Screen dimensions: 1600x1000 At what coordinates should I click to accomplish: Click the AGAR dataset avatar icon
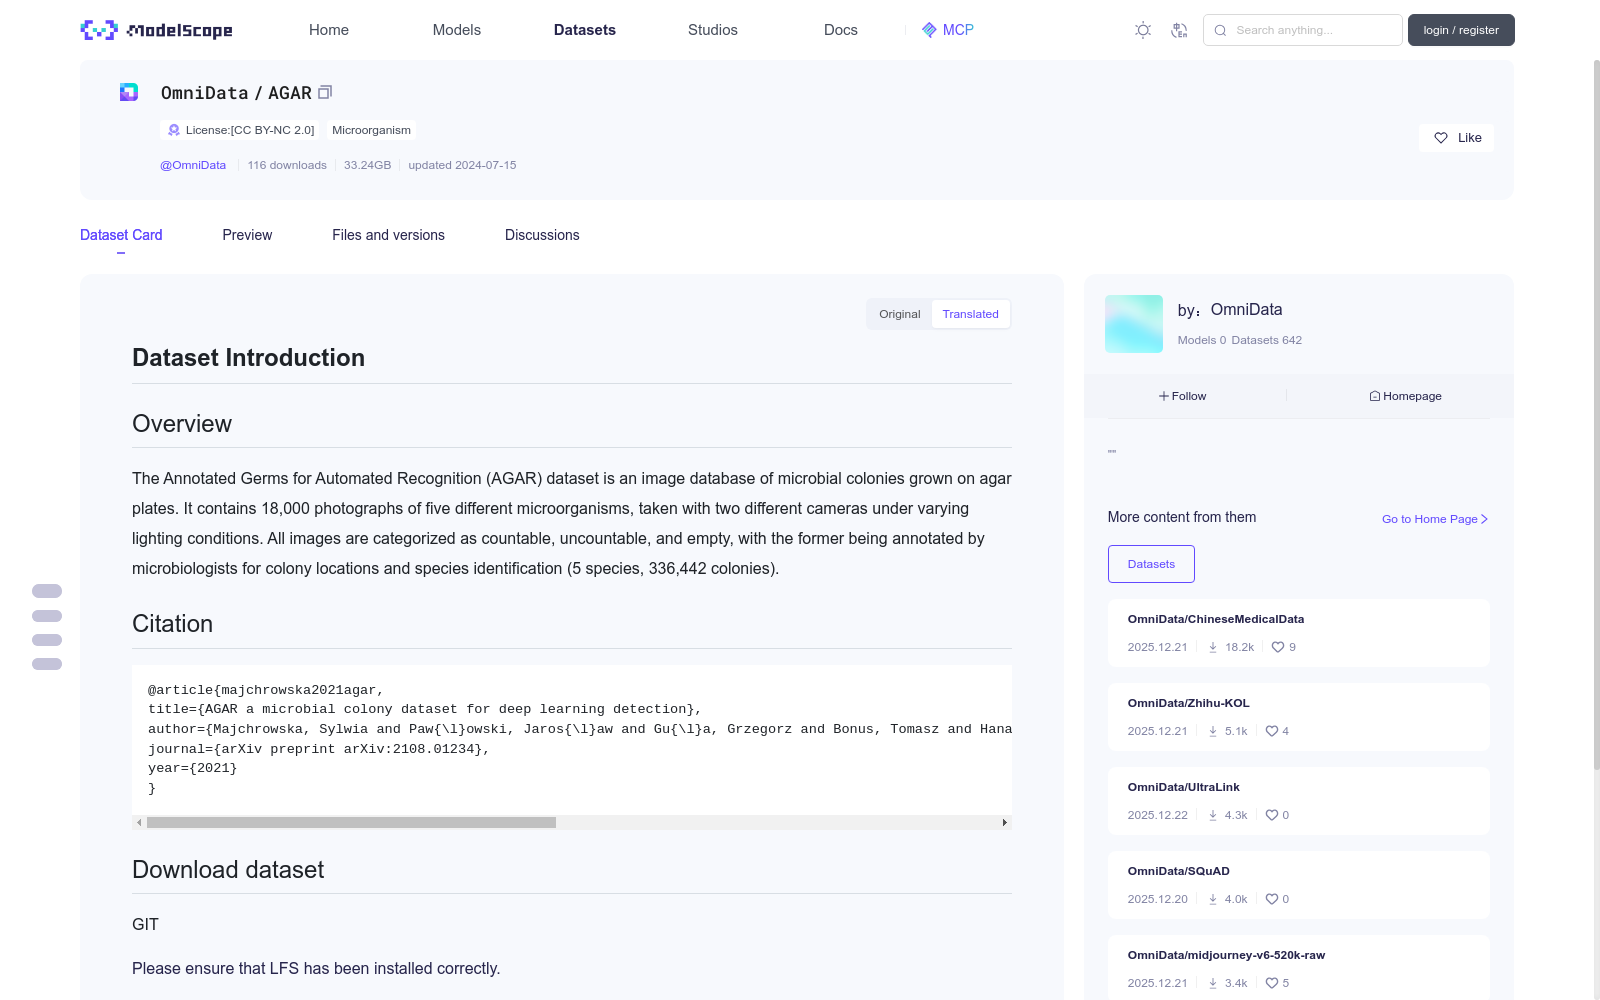pyautogui.click(x=129, y=92)
